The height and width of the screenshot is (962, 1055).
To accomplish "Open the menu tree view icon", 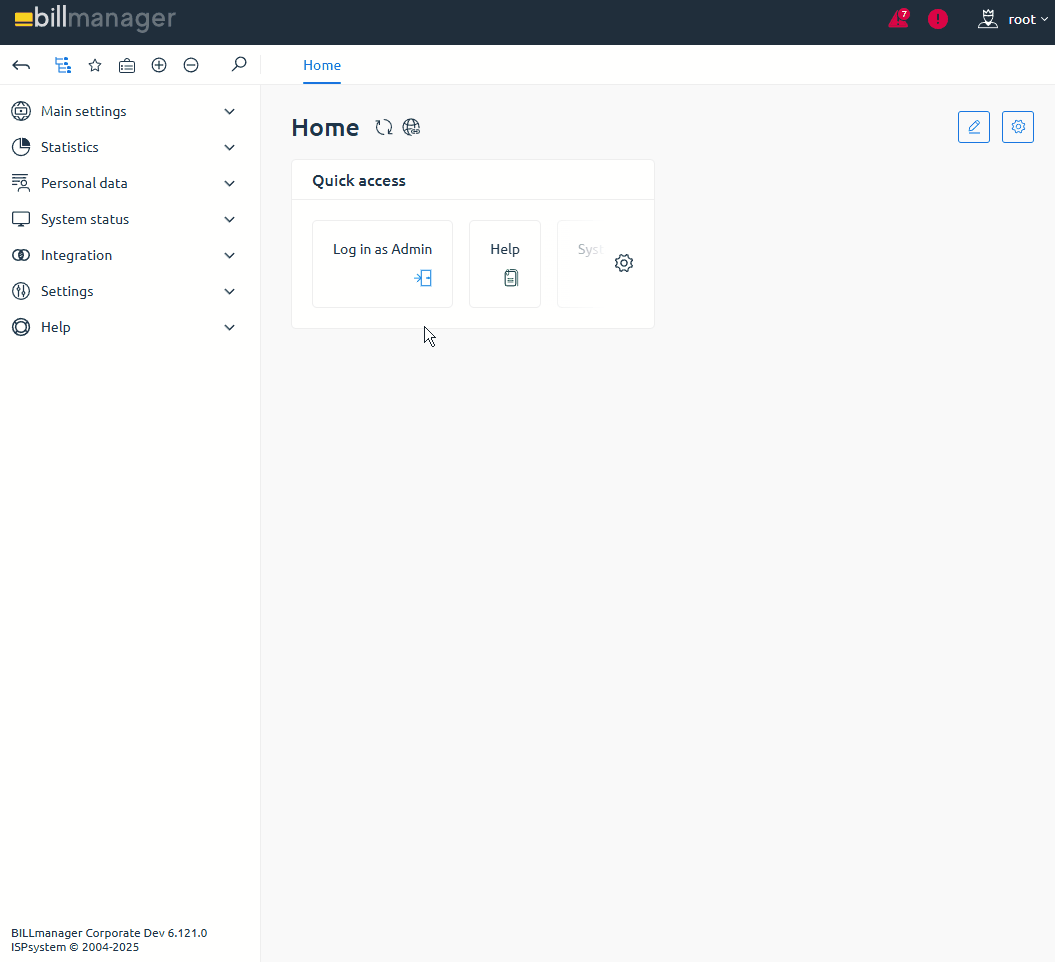I will pos(63,65).
